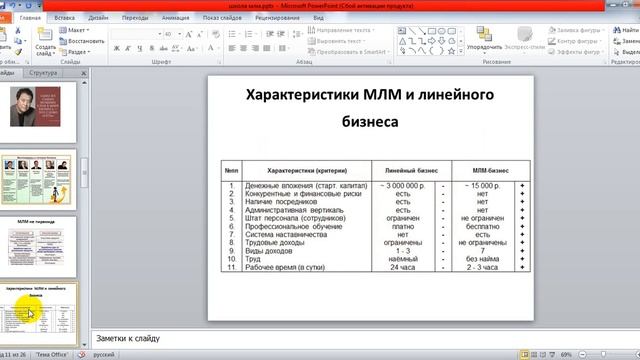This screenshot has height=360, width=640.
Task: Apply bold formatting (Ж)
Action: pos(116,49)
